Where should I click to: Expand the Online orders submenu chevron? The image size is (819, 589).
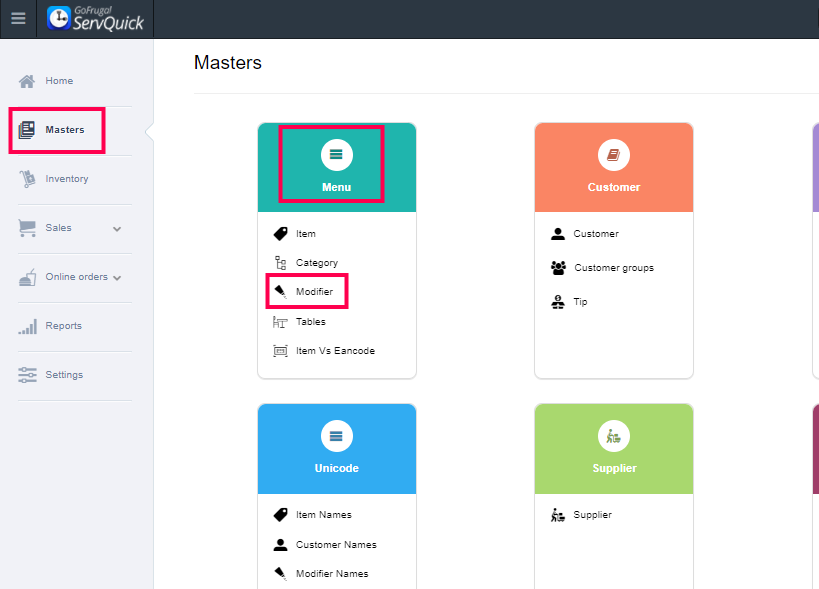point(117,278)
